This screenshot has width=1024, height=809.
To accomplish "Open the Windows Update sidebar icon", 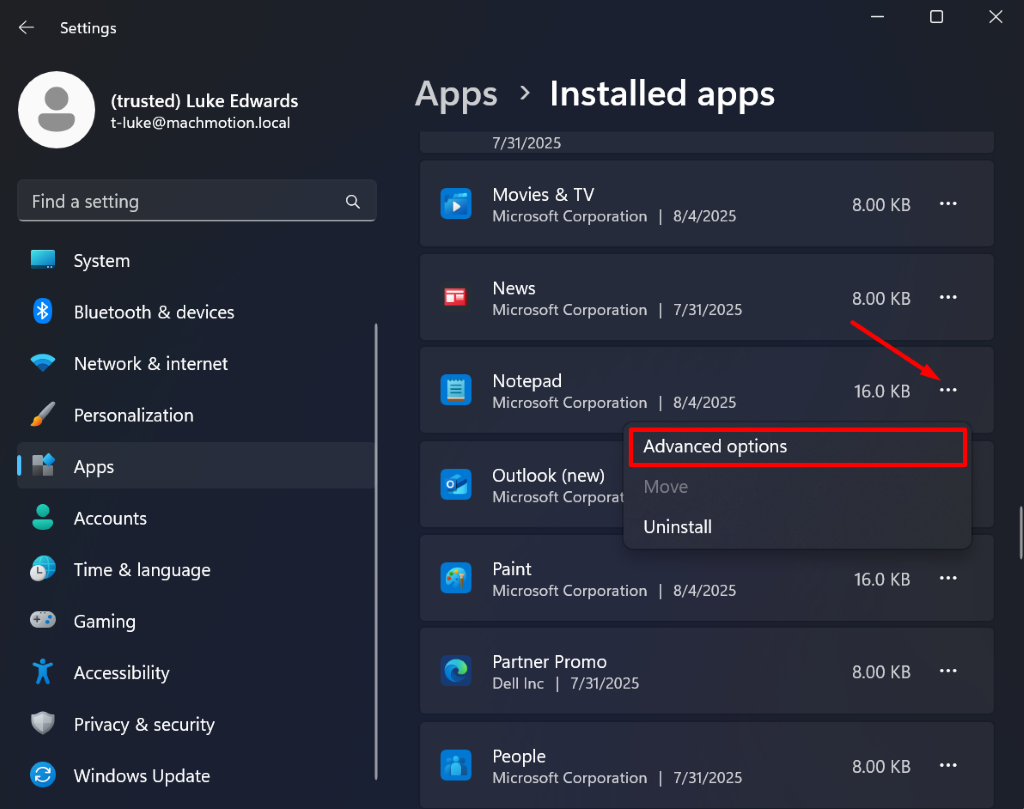I will [x=42, y=775].
